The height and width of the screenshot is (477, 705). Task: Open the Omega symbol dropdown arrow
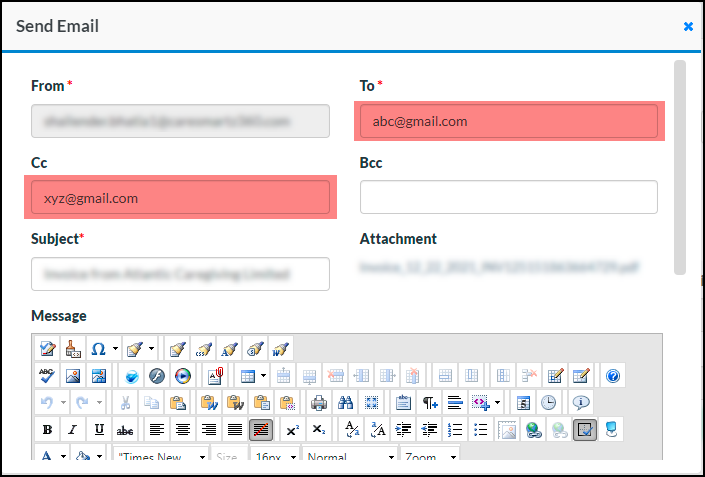click(115, 349)
